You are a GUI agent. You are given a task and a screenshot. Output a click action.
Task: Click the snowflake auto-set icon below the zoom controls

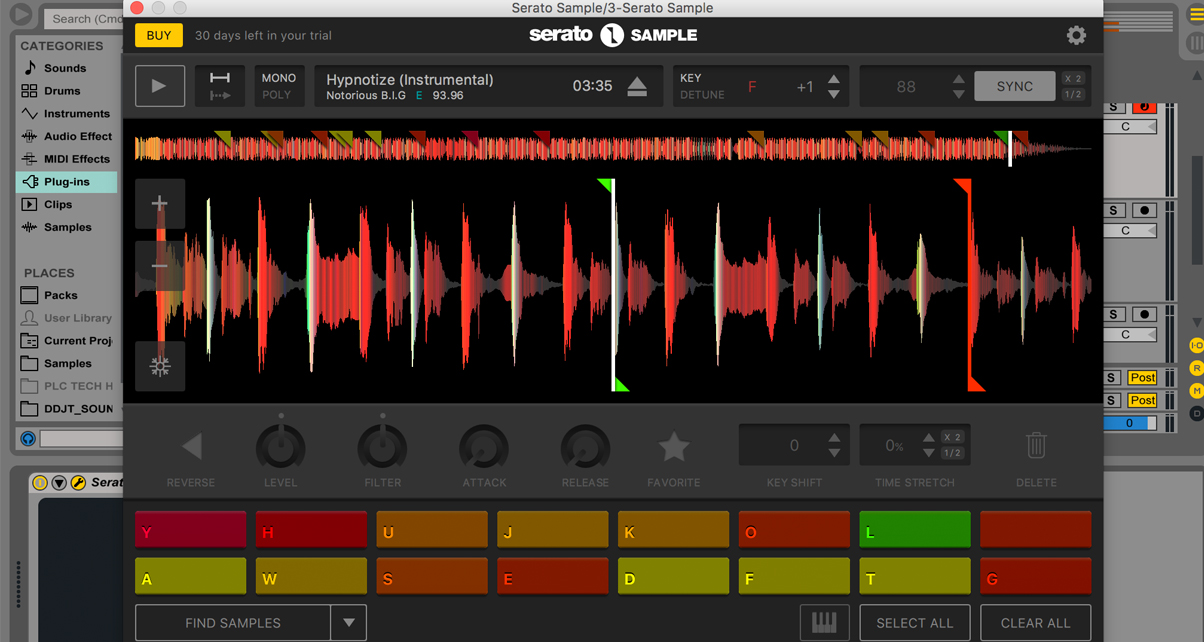click(159, 366)
